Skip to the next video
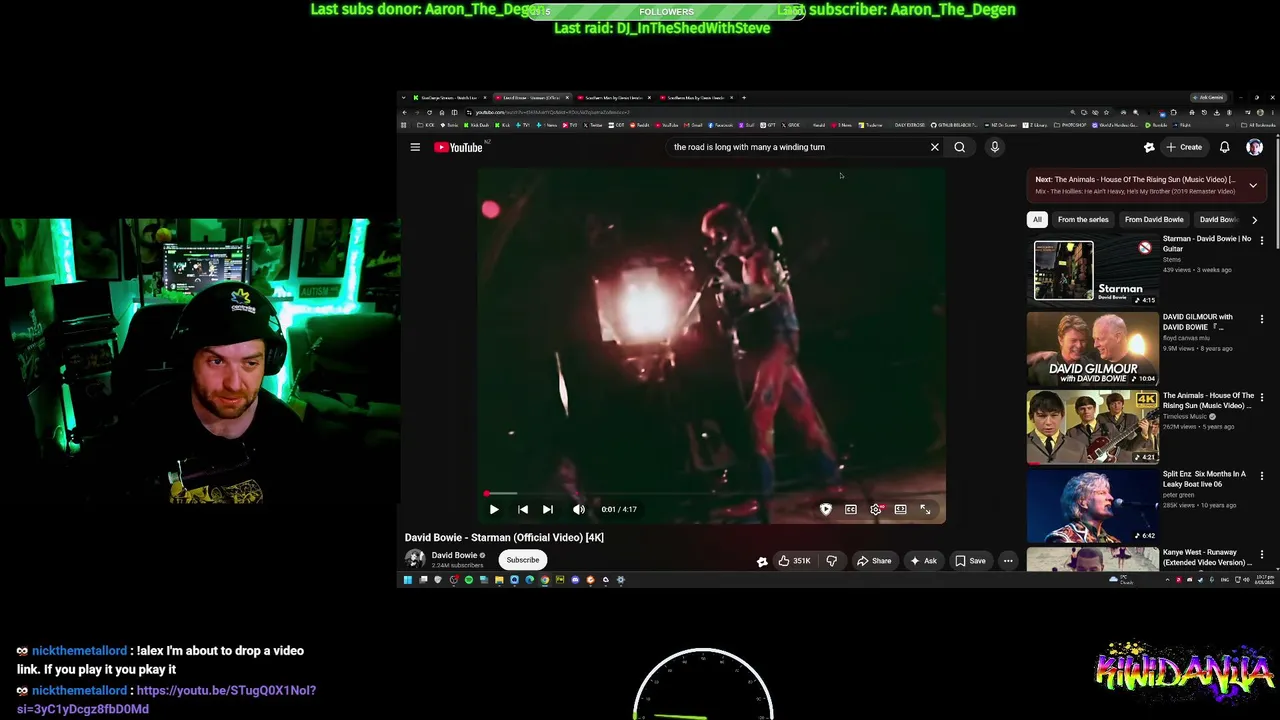Image resolution: width=1280 pixels, height=720 pixels. pos(548,509)
